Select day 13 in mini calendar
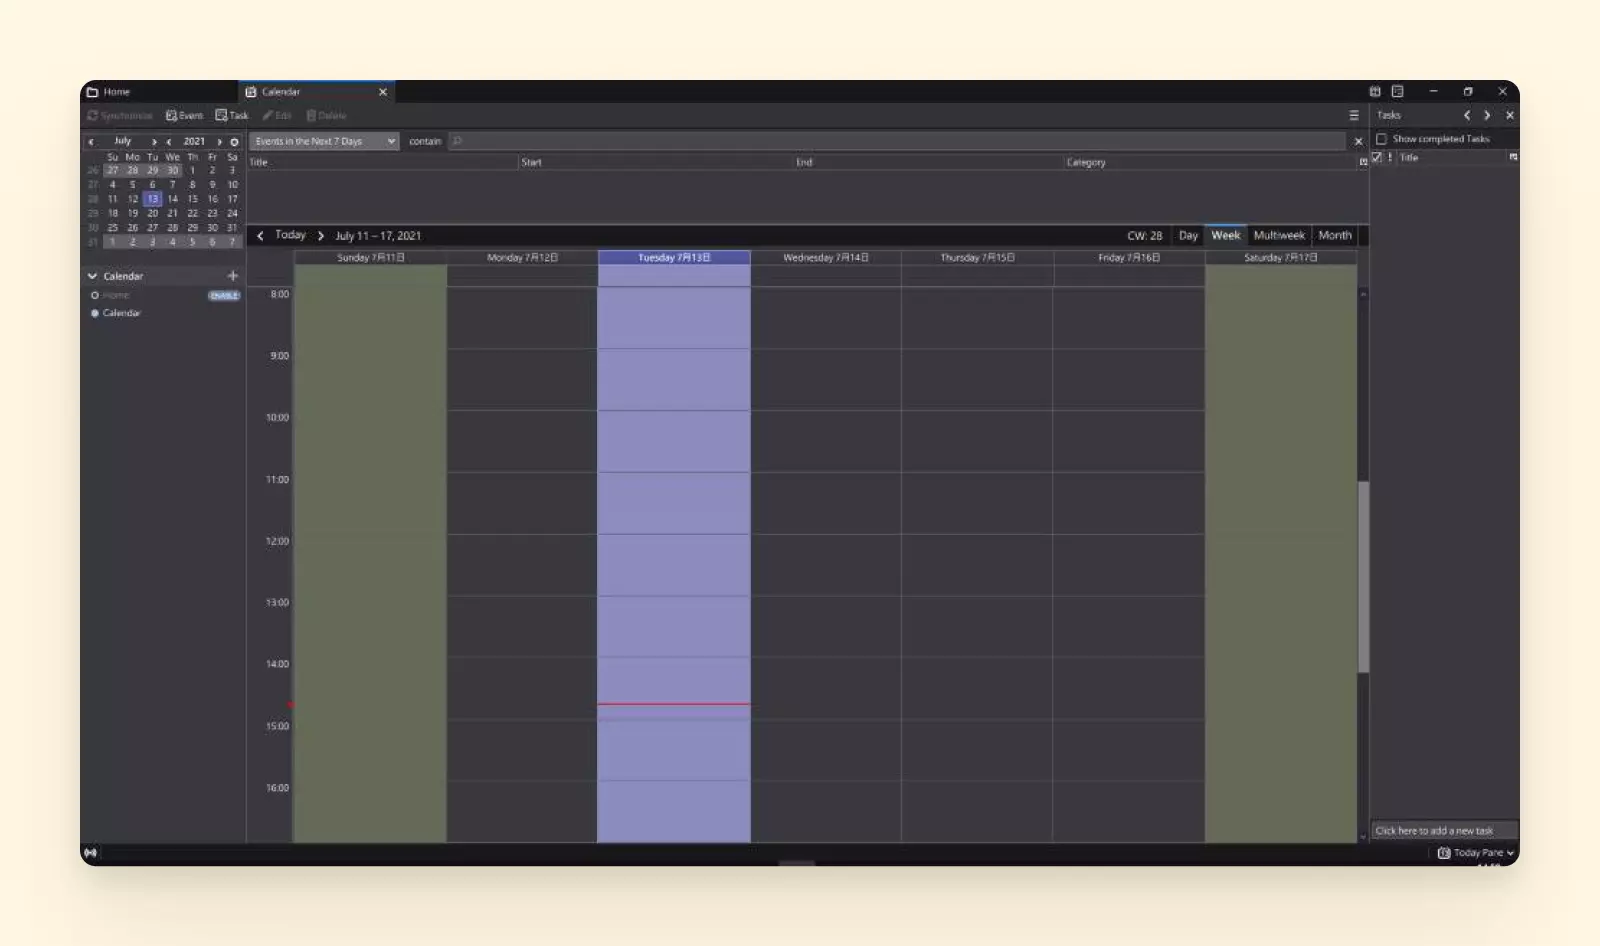 click(153, 199)
